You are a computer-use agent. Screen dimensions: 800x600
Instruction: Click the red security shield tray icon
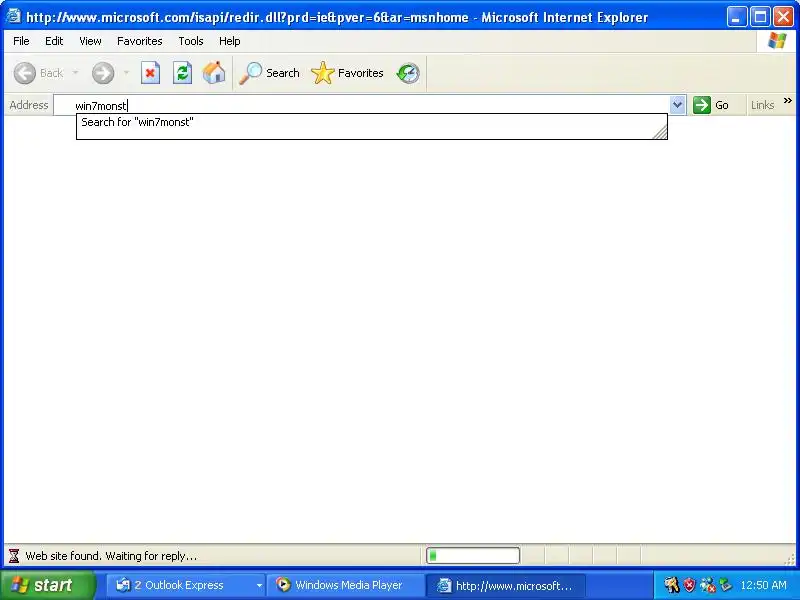point(689,585)
